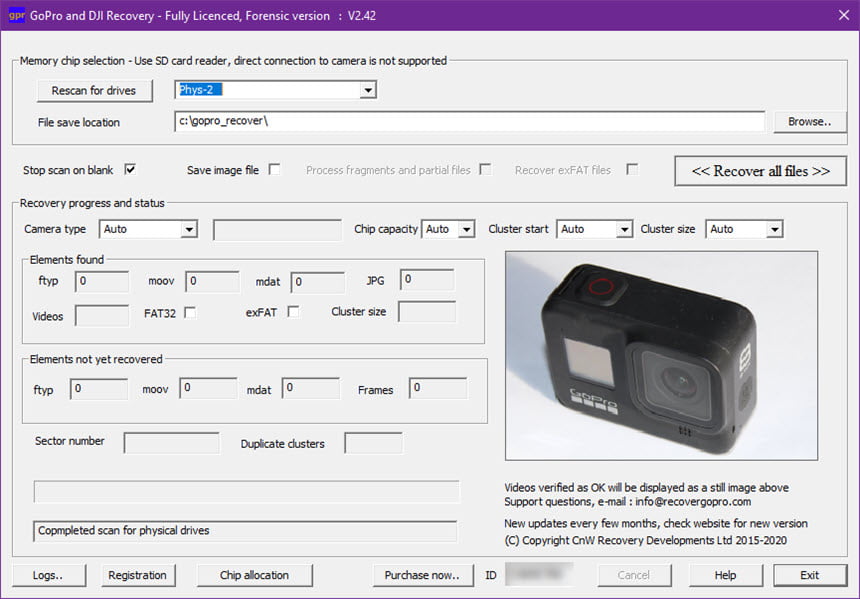Click the gpr app icon in title bar
This screenshot has height=599, width=860.
17,15
